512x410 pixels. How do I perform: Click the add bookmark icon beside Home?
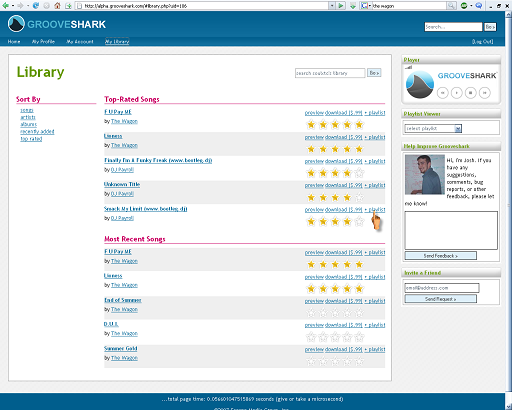click(68, 6)
